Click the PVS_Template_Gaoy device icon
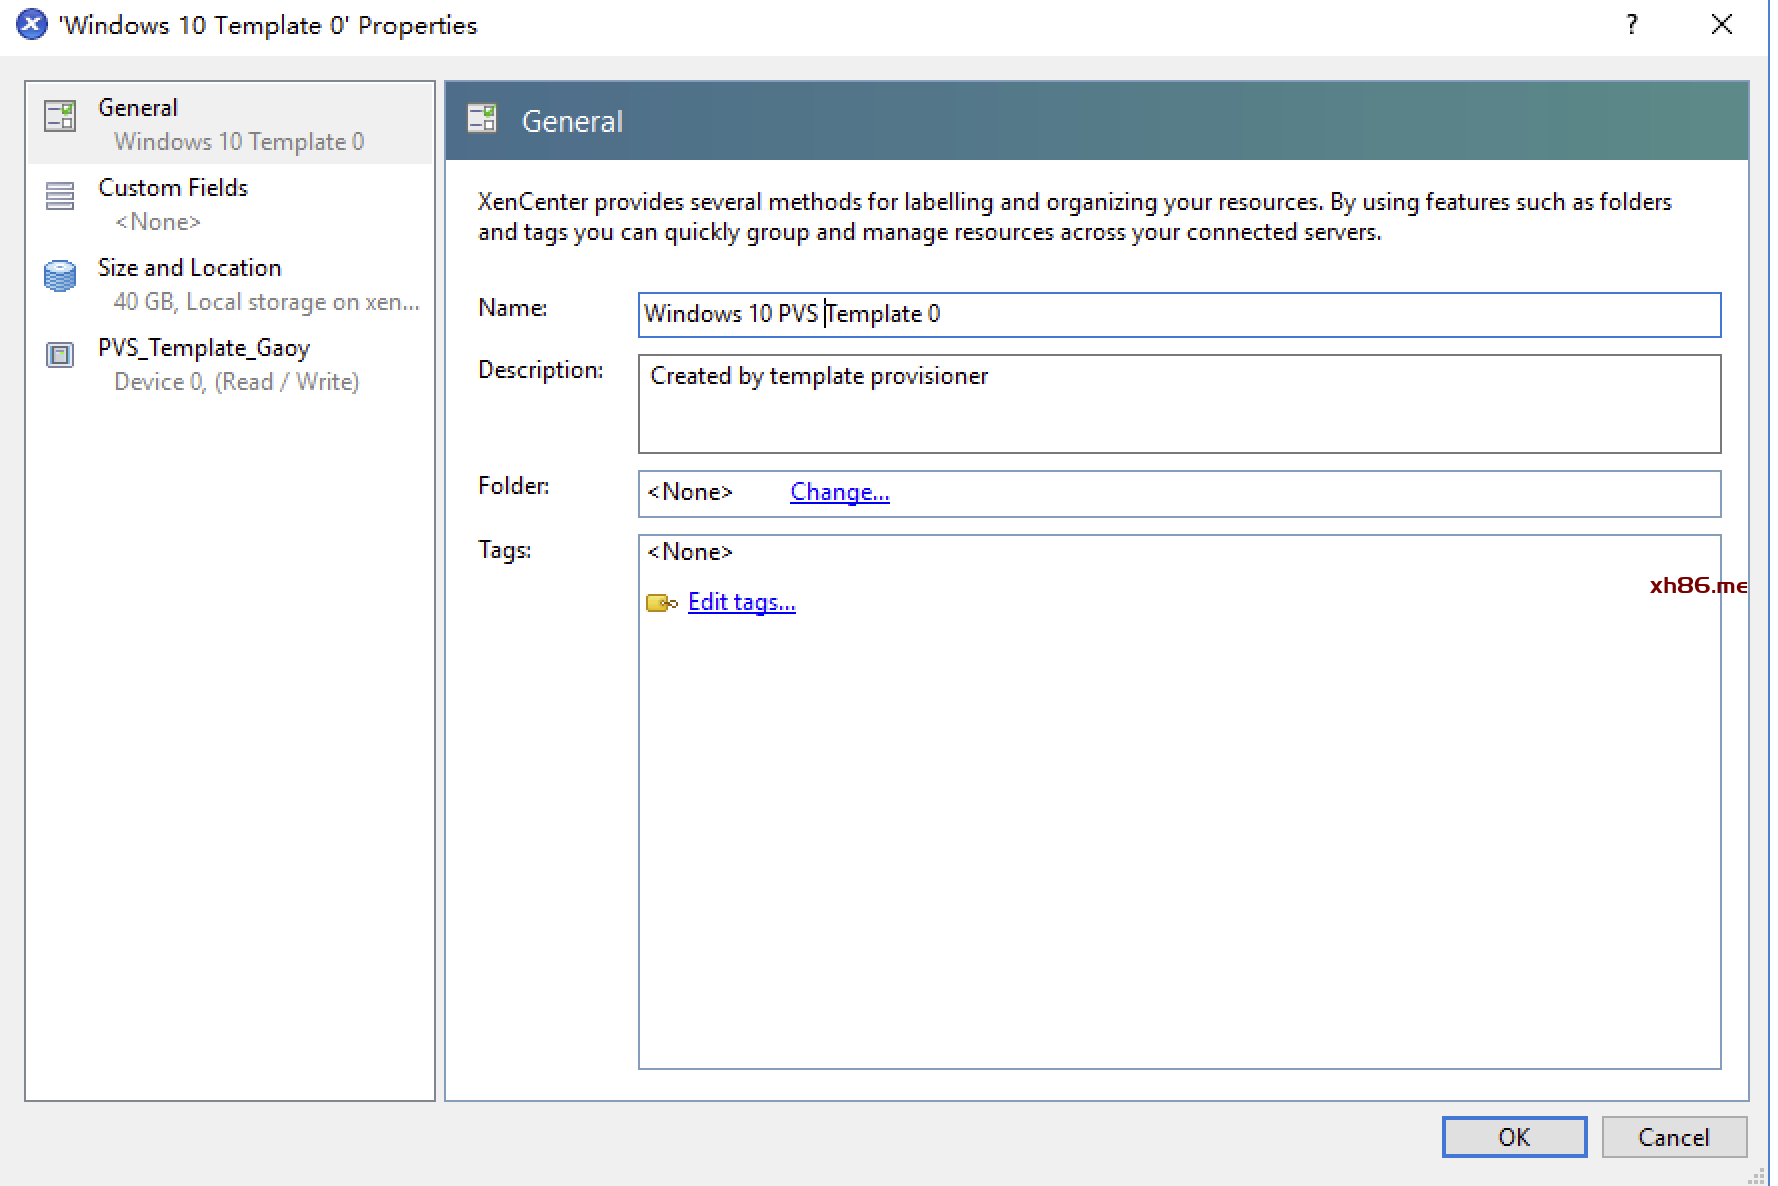This screenshot has width=1778, height=1186. click(60, 355)
